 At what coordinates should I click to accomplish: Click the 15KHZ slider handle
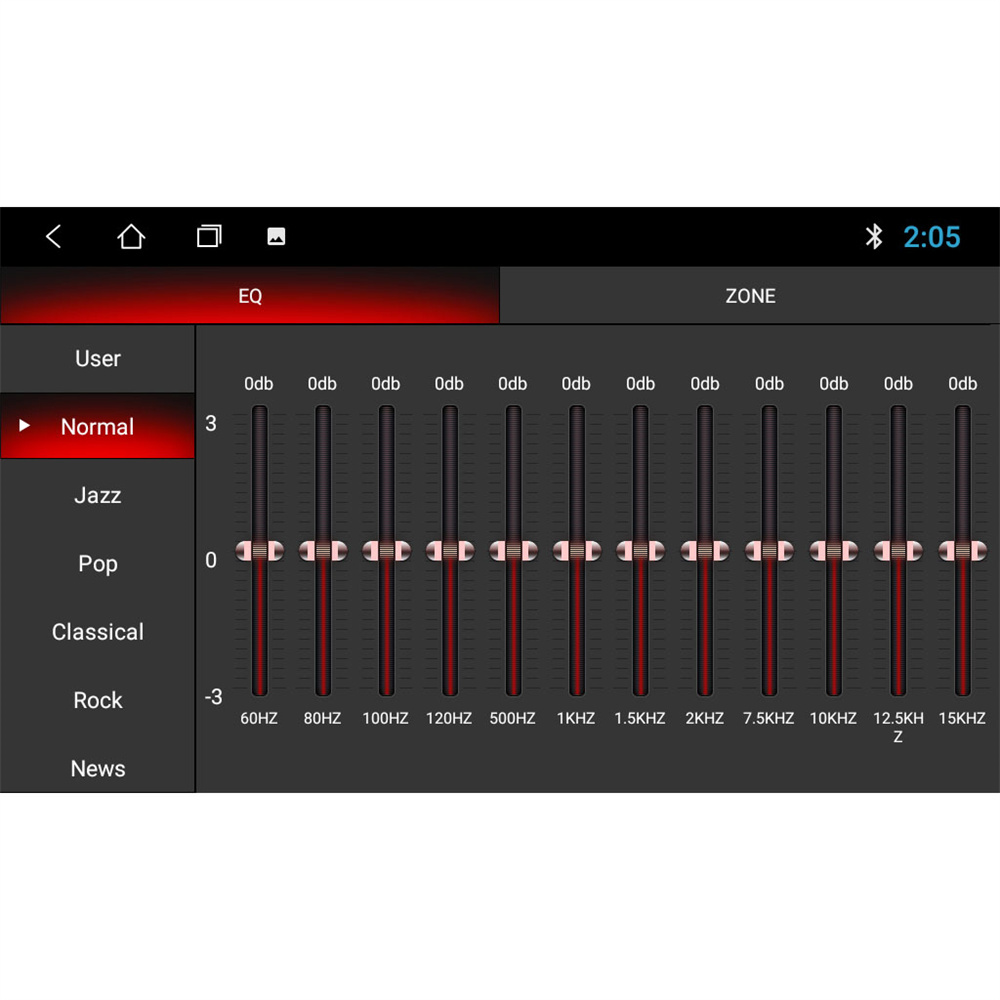pos(962,551)
